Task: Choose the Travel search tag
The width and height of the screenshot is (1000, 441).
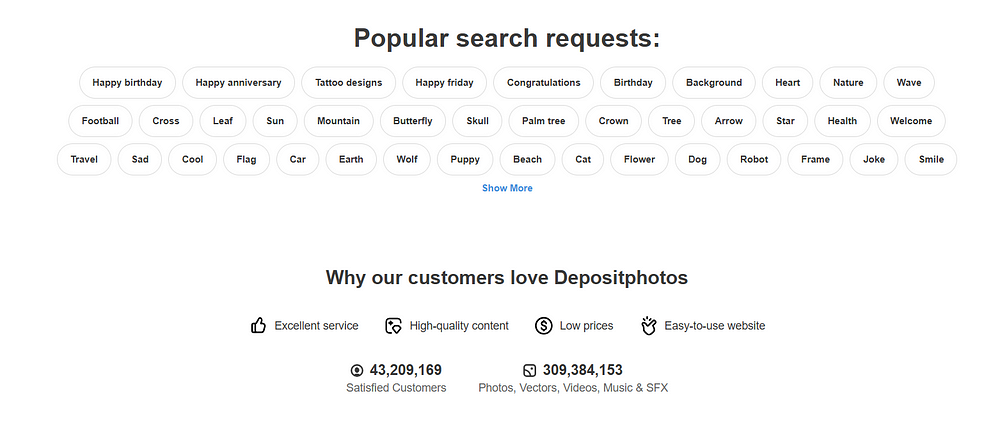Action: [84, 159]
